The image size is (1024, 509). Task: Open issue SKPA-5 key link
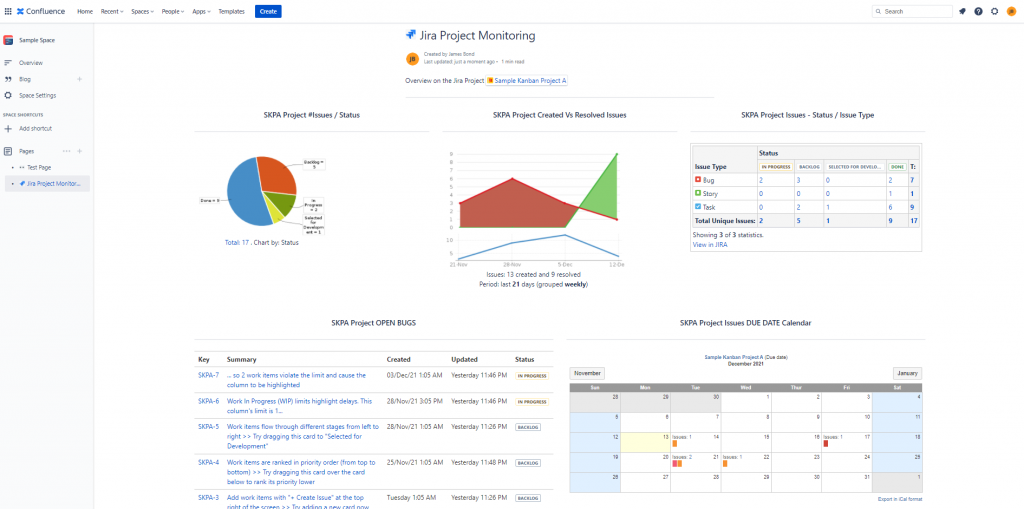(208, 427)
